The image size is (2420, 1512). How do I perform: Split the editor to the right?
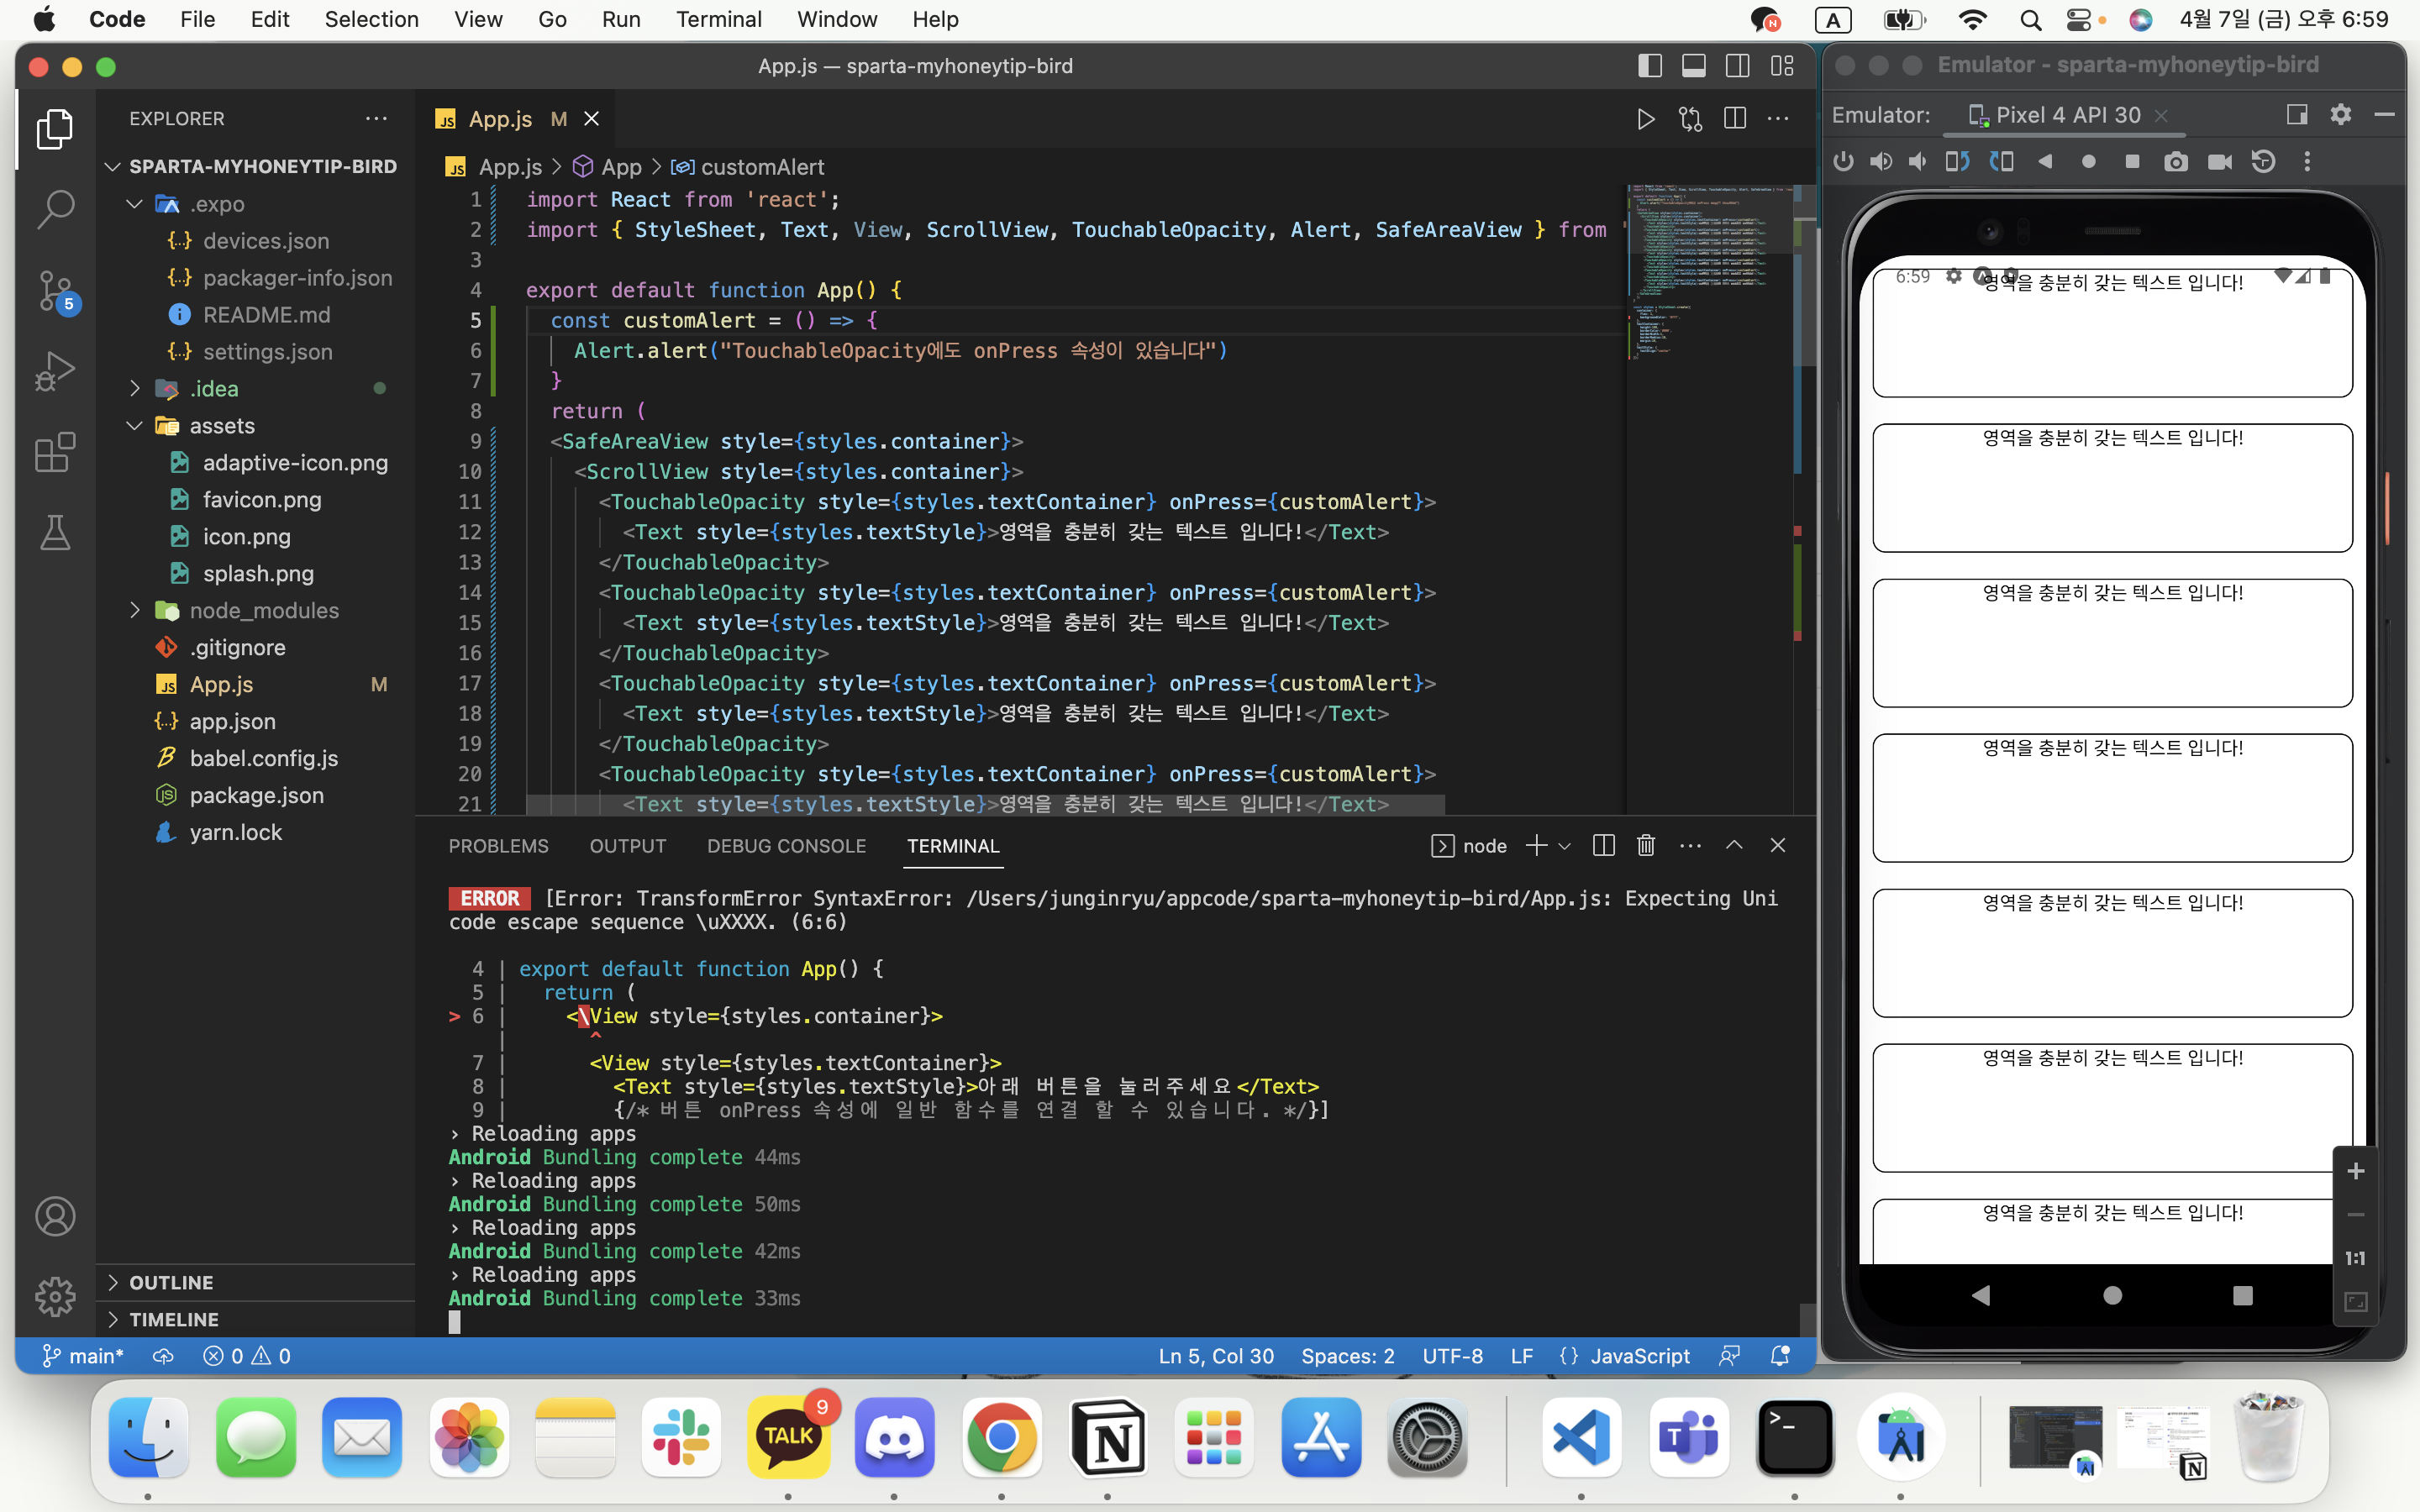click(1735, 119)
